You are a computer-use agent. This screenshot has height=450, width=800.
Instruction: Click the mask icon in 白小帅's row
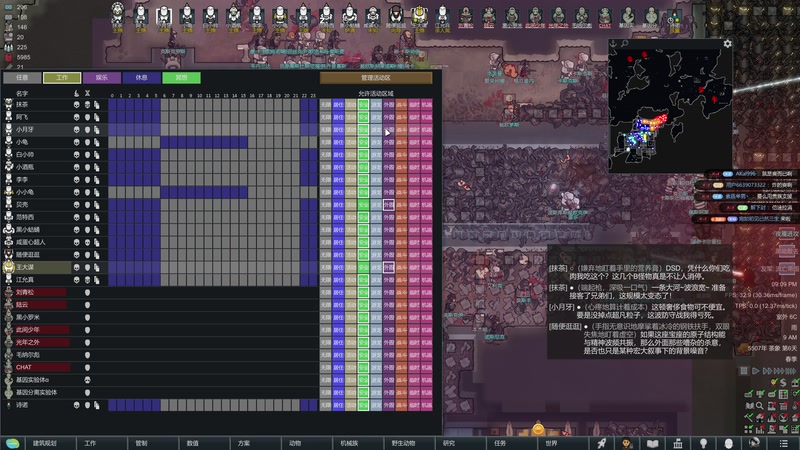87,155
